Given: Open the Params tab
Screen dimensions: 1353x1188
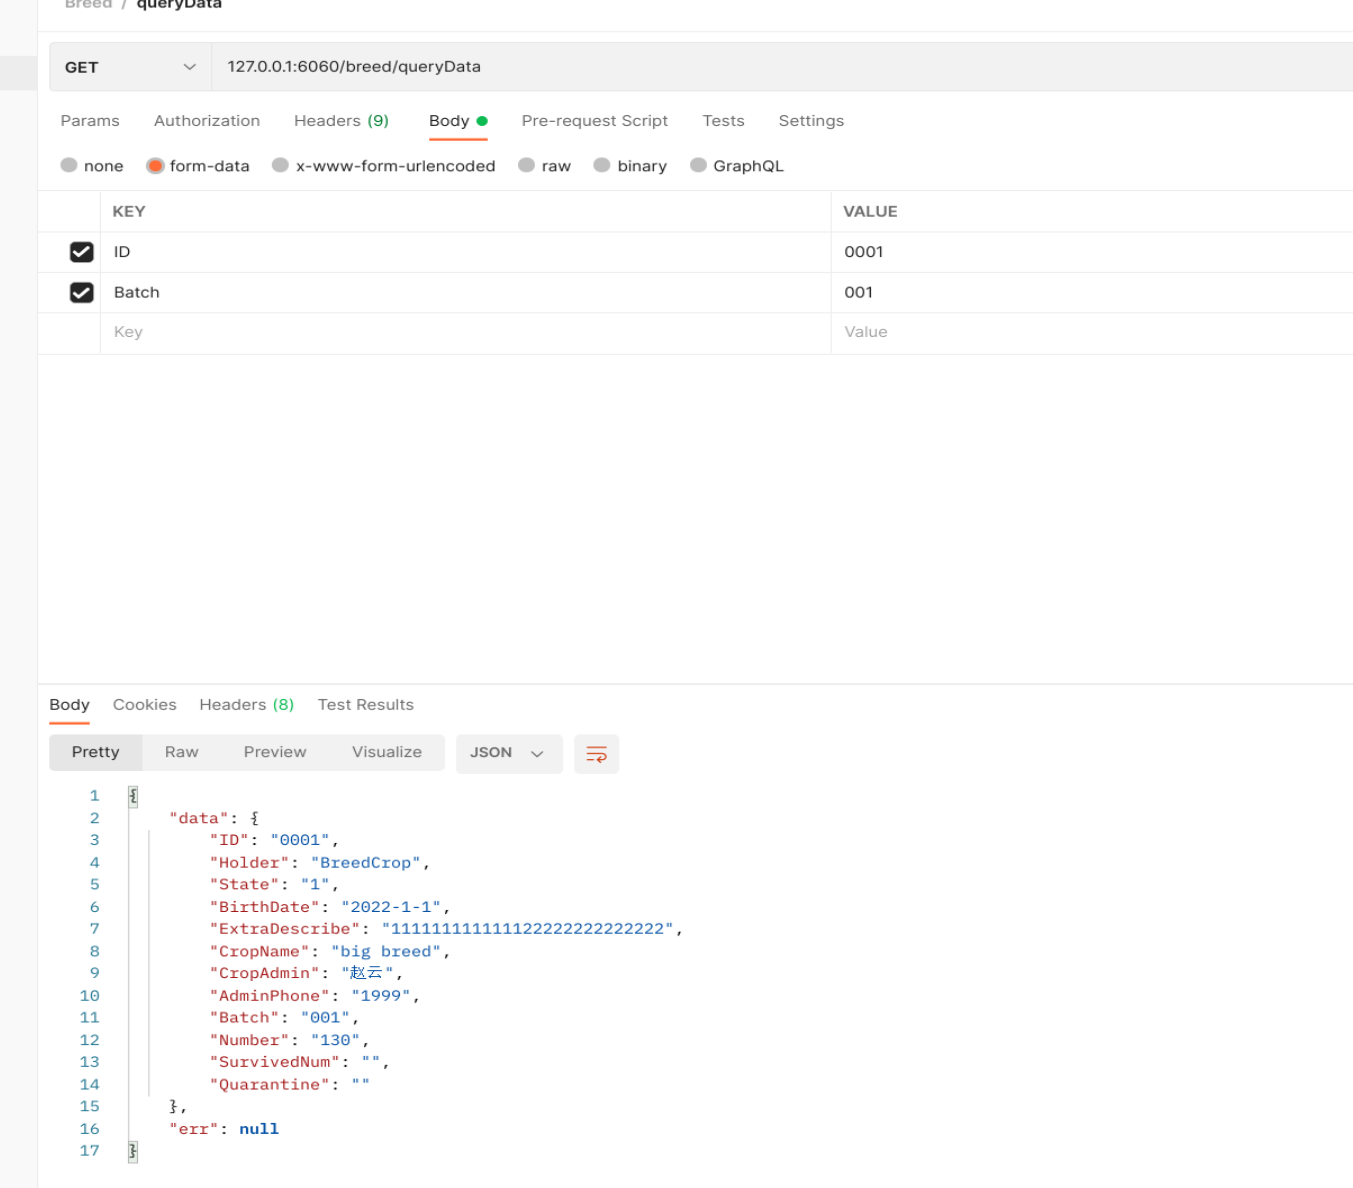Looking at the screenshot, I should pos(90,121).
